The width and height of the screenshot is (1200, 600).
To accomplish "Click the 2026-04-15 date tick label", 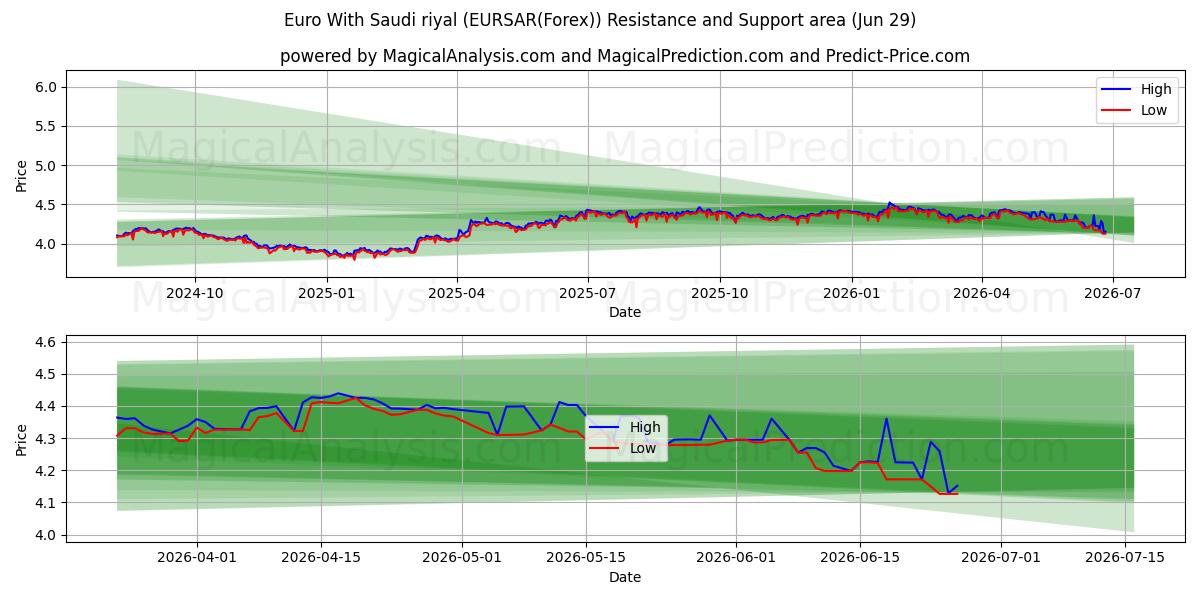I will coord(321,558).
